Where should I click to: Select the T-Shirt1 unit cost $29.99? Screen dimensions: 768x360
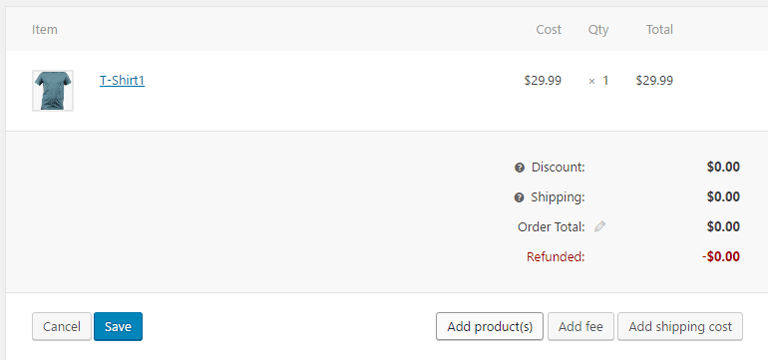(543, 81)
